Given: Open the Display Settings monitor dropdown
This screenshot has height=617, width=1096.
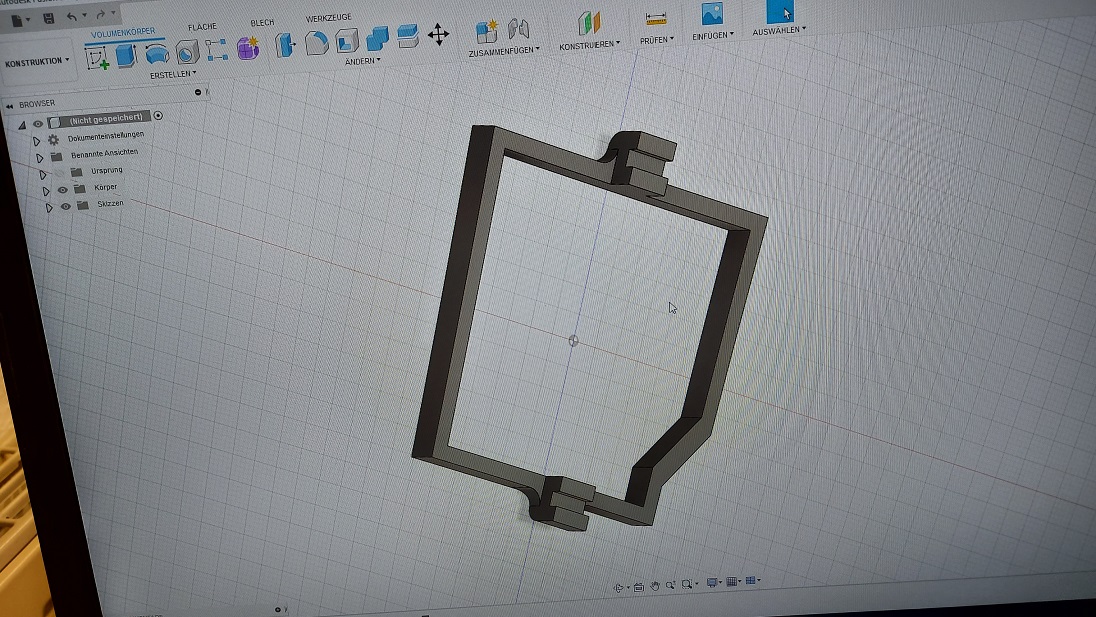Looking at the screenshot, I should [x=714, y=582].
